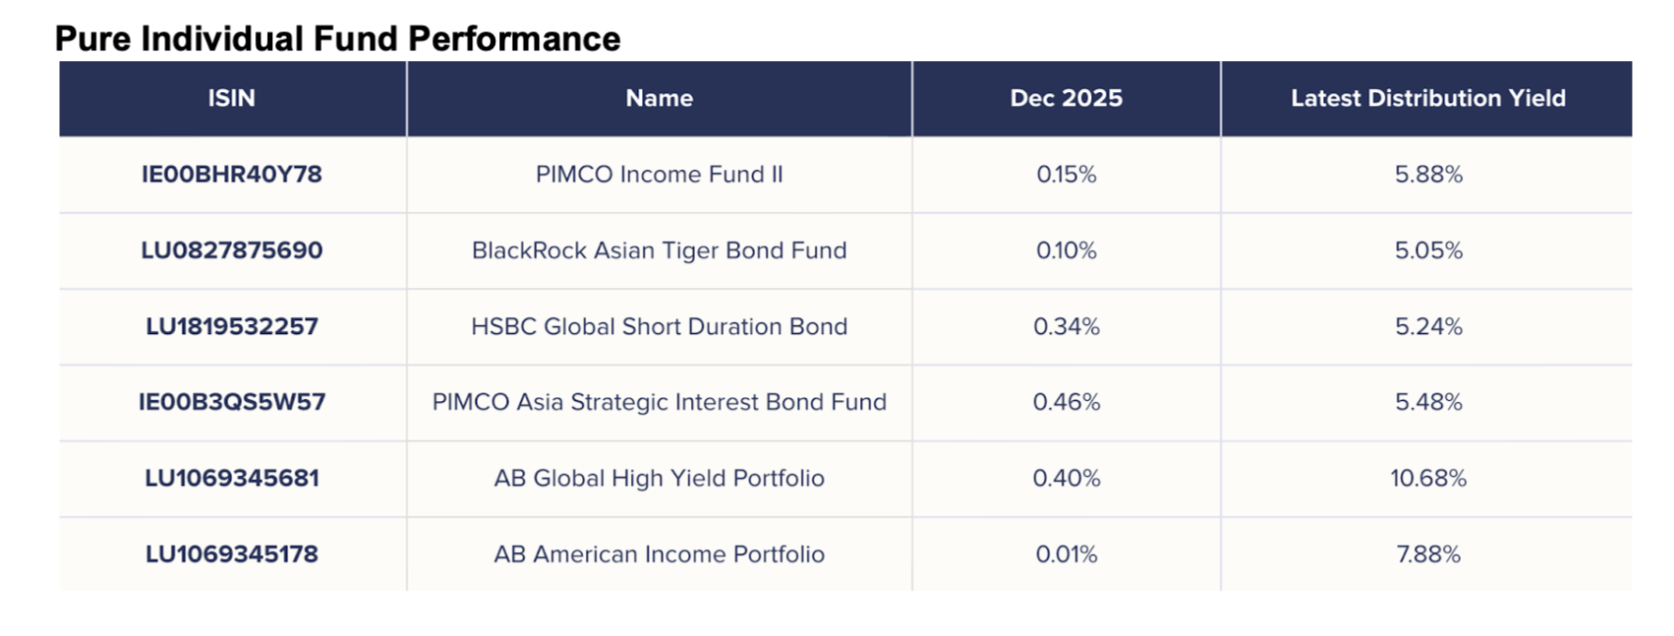Click PIMCO Income Fund II name
The width and height of the screenshot is (1674, 636).
(x=659, y=174)
